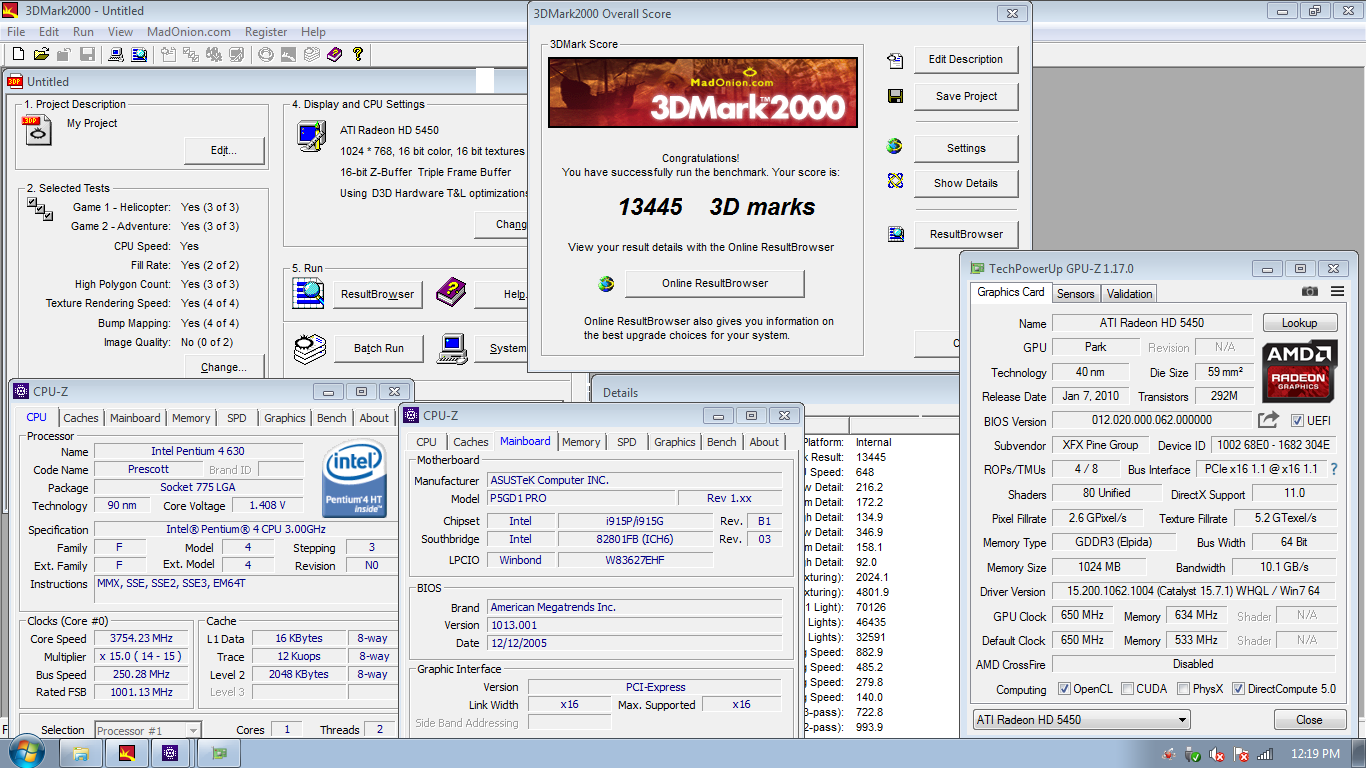Click the 3DMark2000 banner image
Viewport: 1366px width, 768px height.
coord(702,92)
